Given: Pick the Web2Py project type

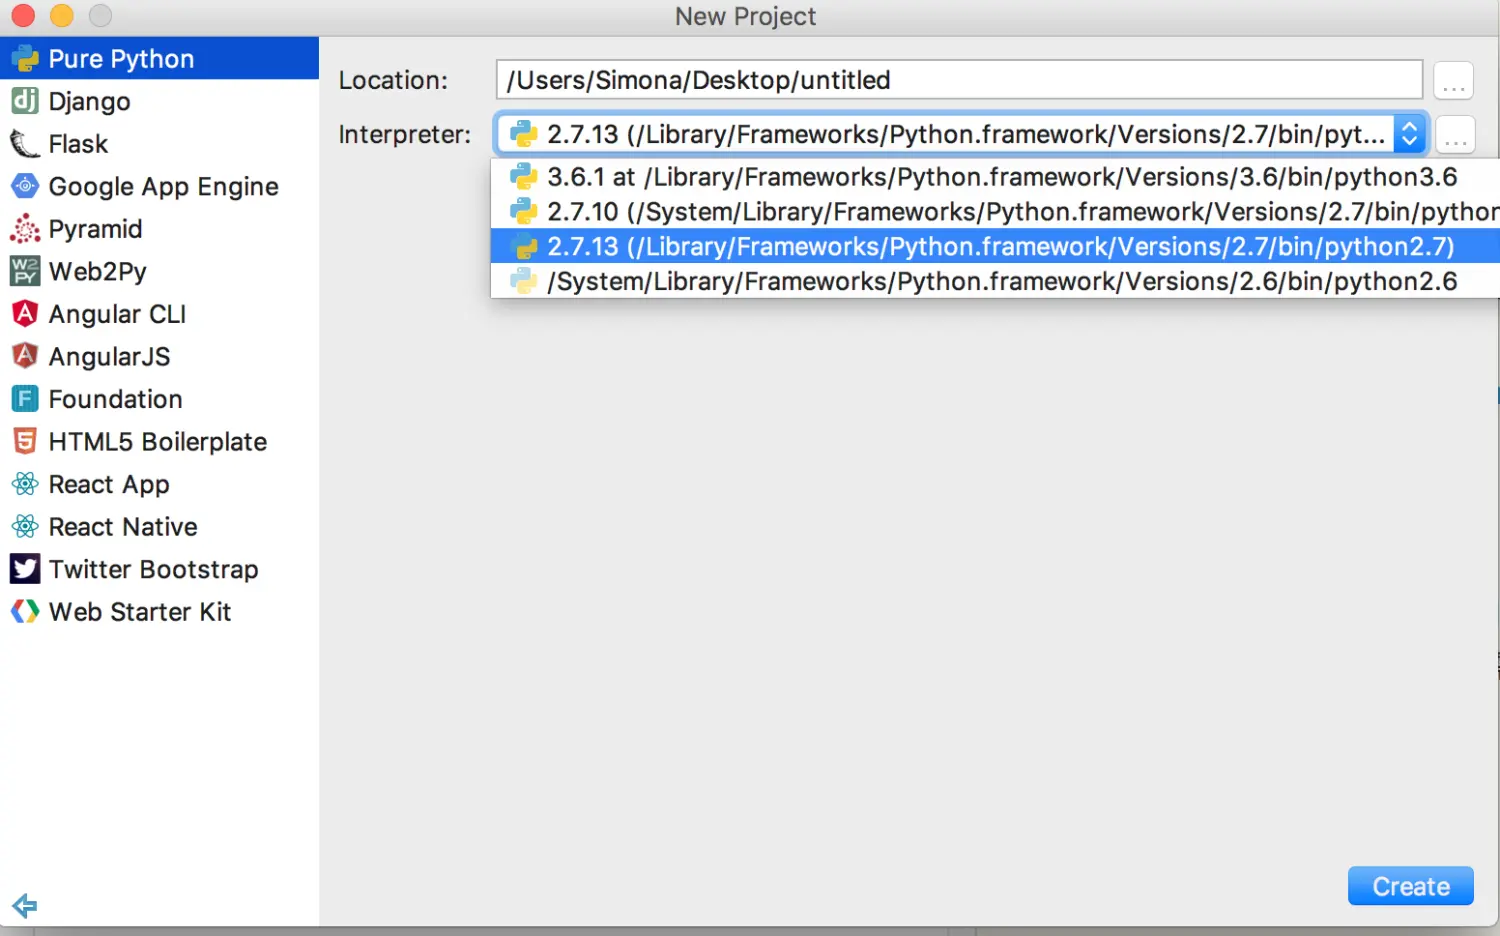Looking at the screenshot, I should 160,271.
